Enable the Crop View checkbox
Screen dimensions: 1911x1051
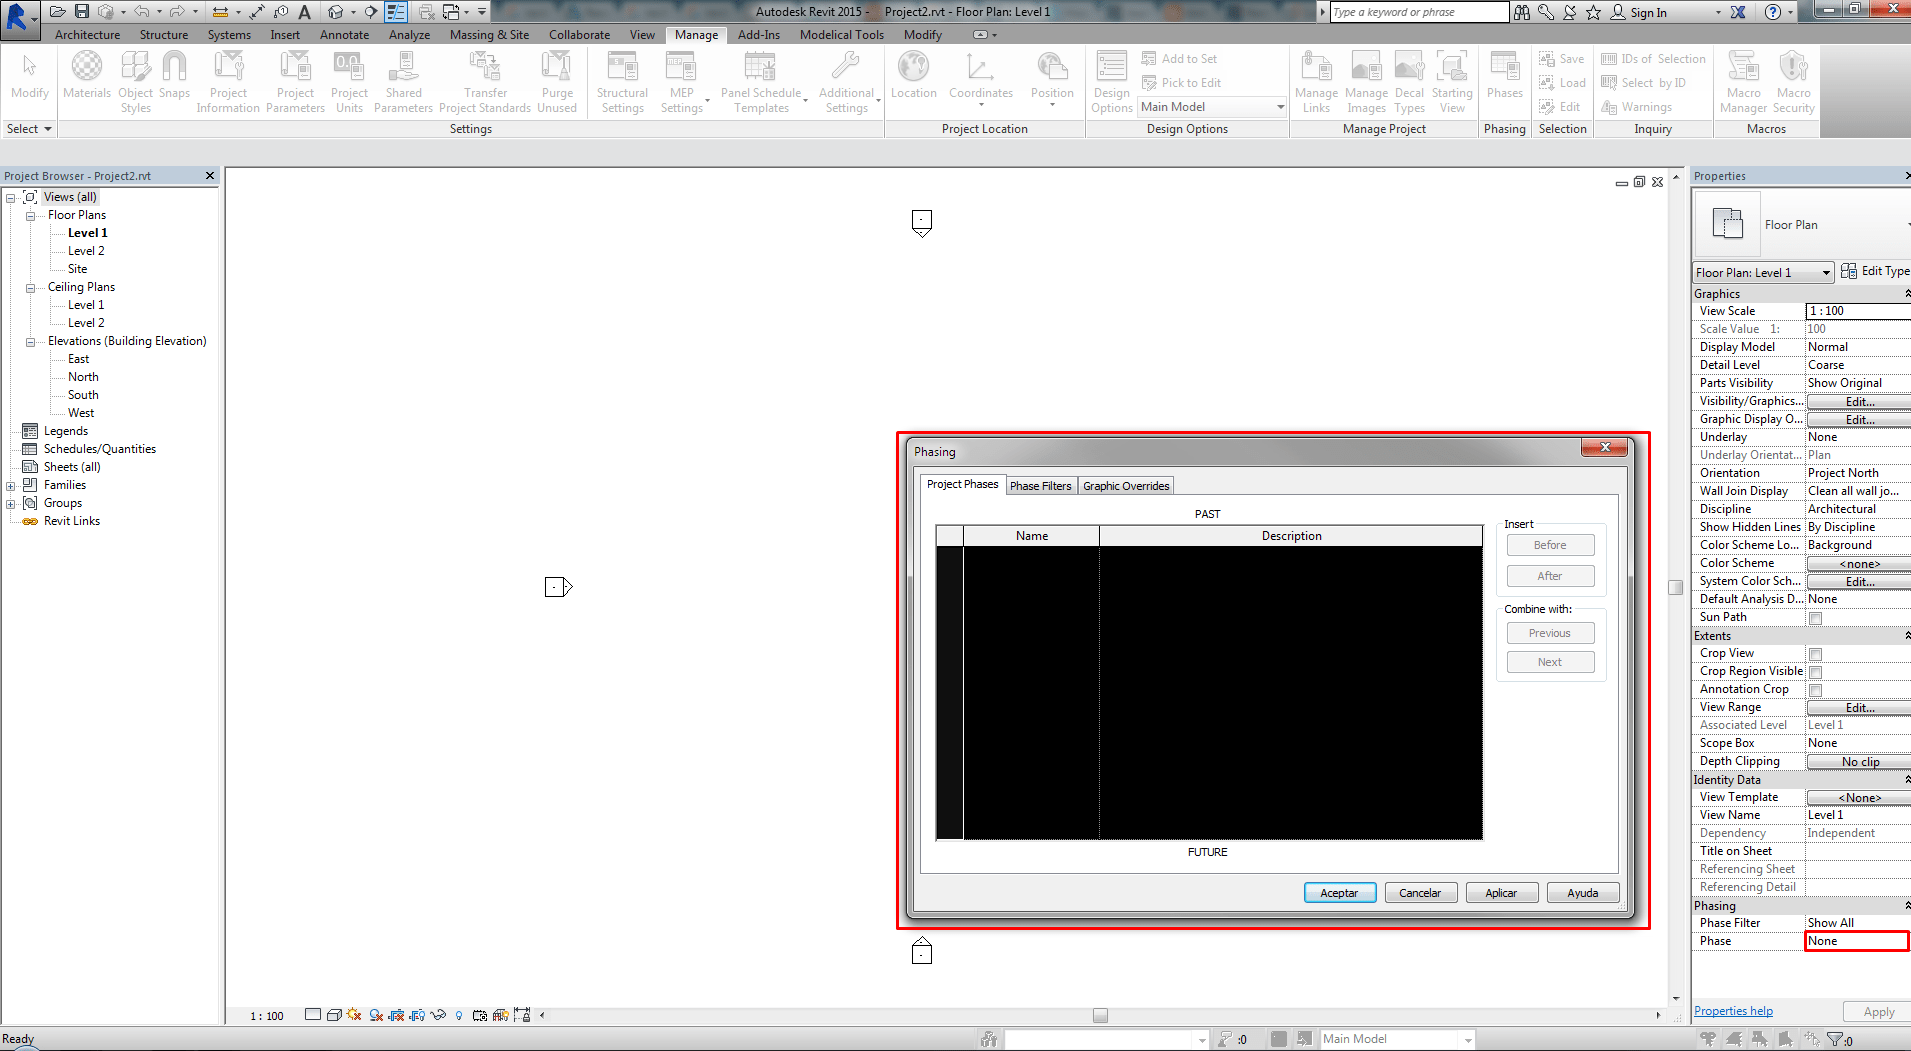[x=1813, y=653]
